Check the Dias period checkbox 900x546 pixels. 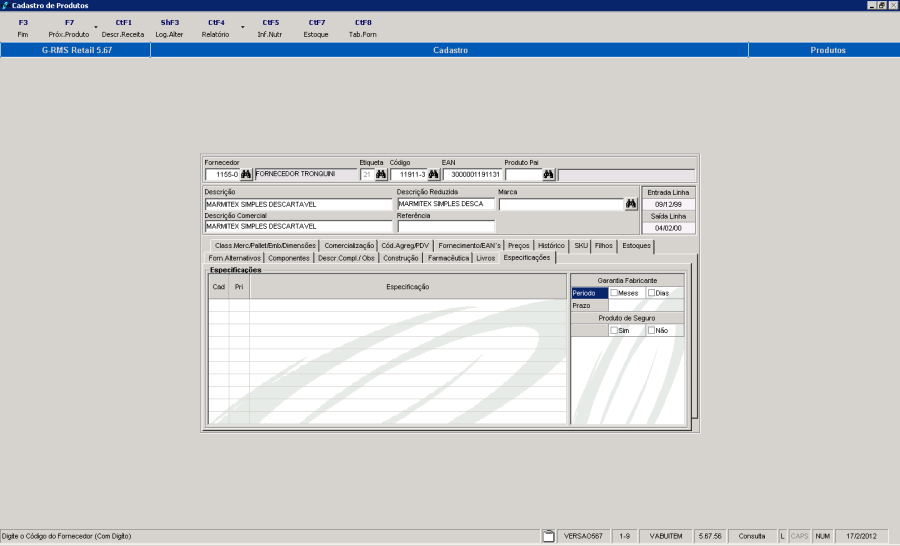(x=651, y=293)
